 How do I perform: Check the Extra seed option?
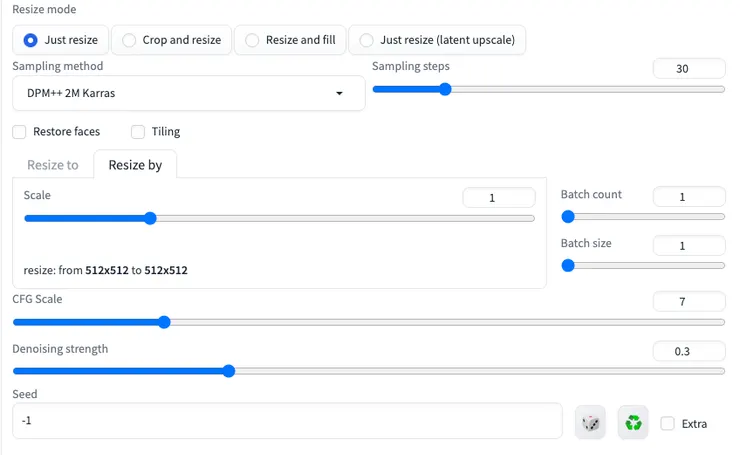pyautogui.click(x=668, y=423)
